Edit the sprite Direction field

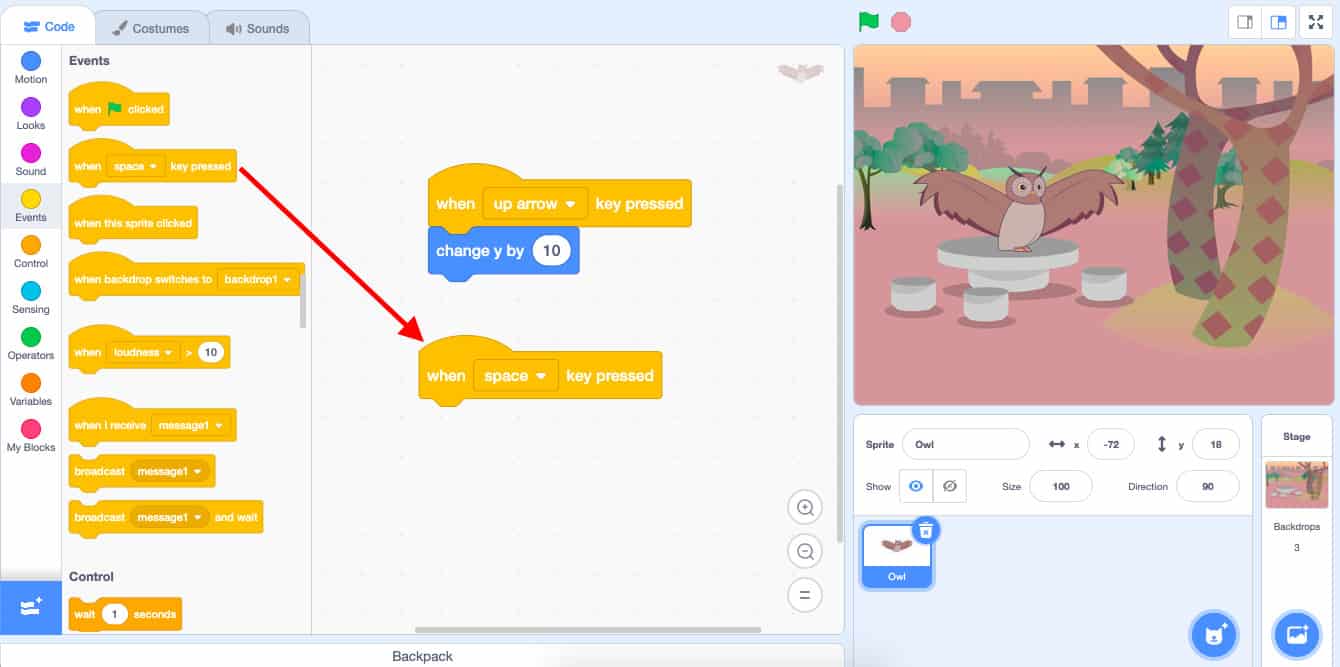click(x=1208, y=486)
